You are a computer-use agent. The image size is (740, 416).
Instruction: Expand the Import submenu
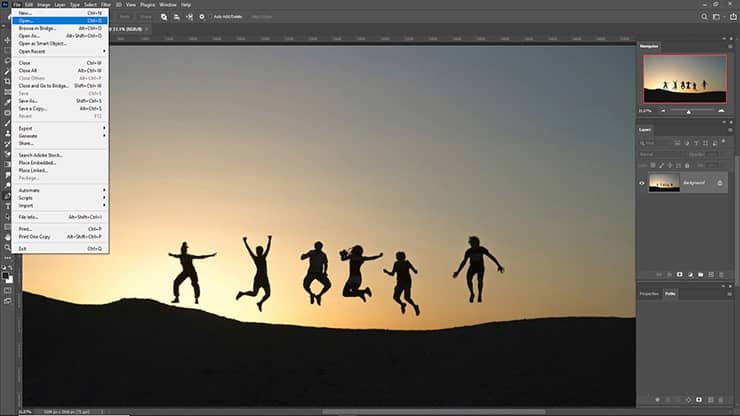[60, 205]
